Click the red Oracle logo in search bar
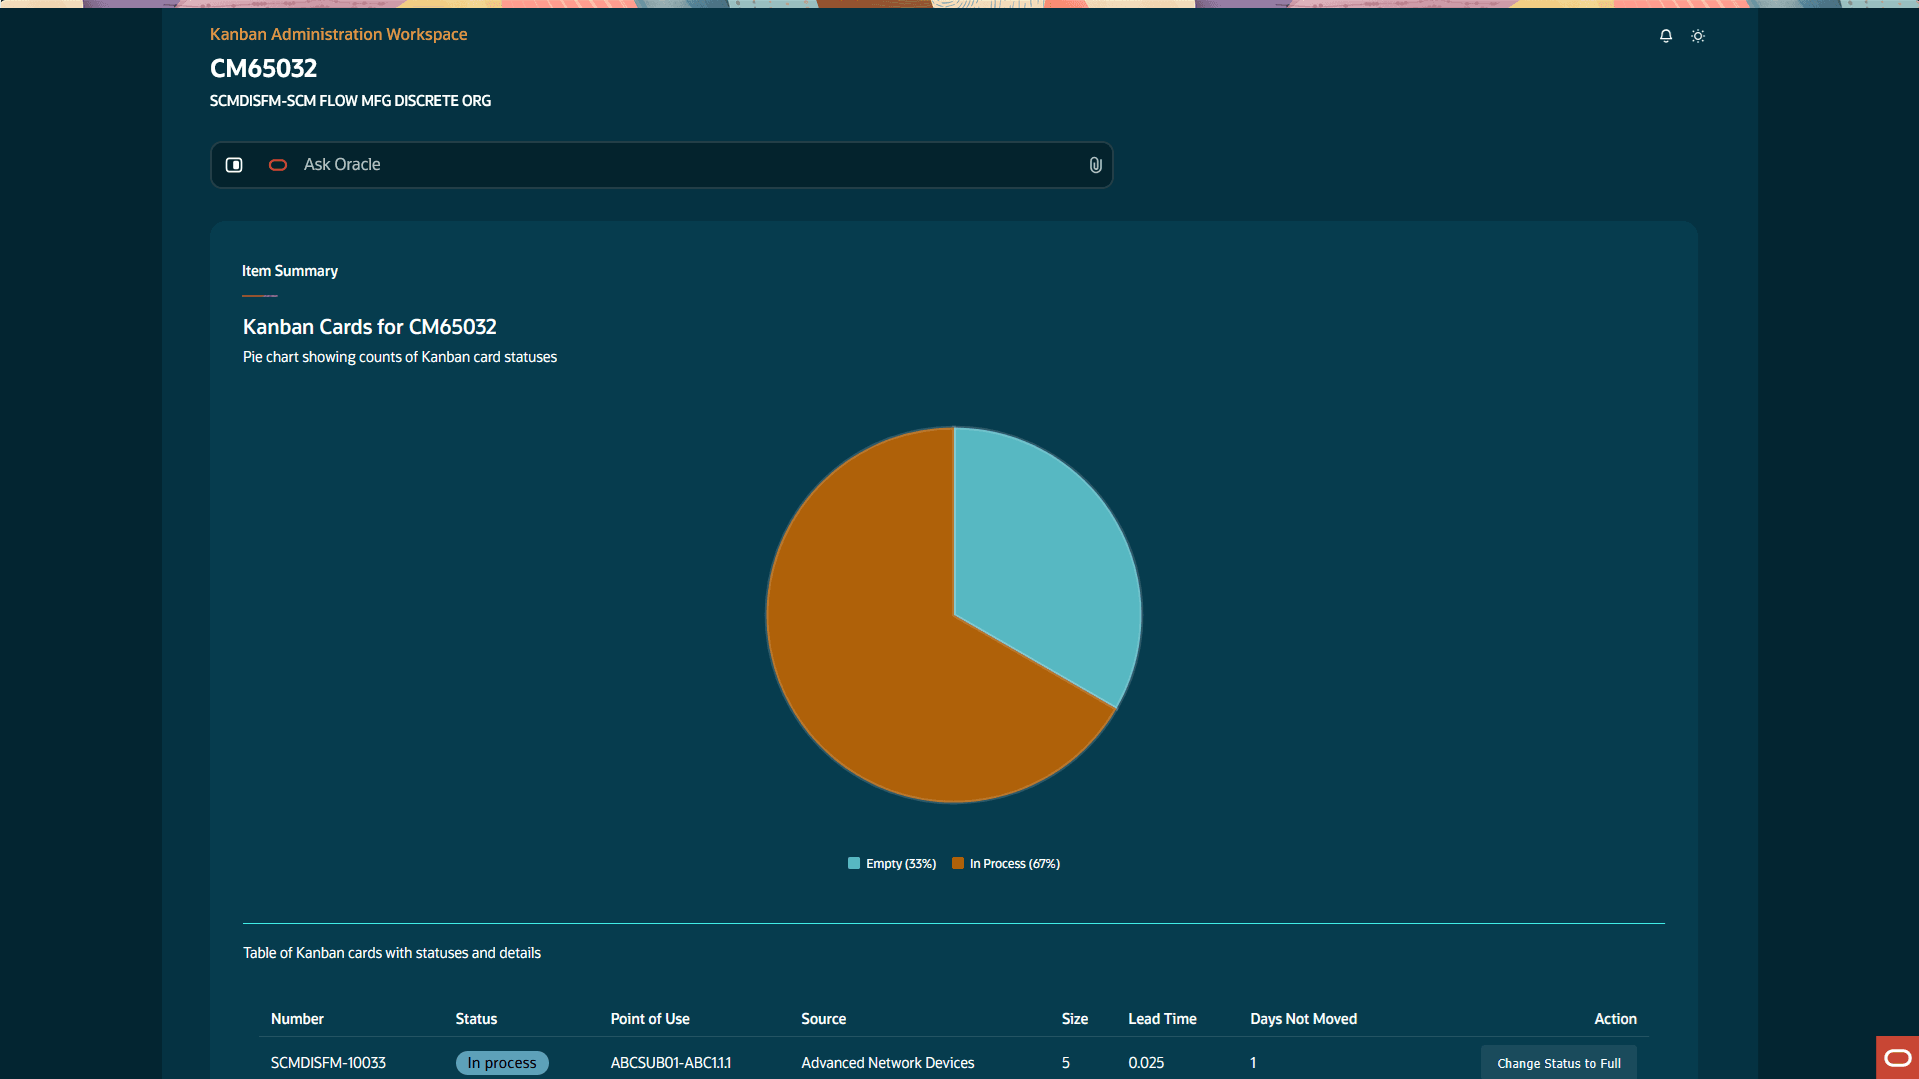This screenshot has height=1079, width=1919. (x=278, y=165)
